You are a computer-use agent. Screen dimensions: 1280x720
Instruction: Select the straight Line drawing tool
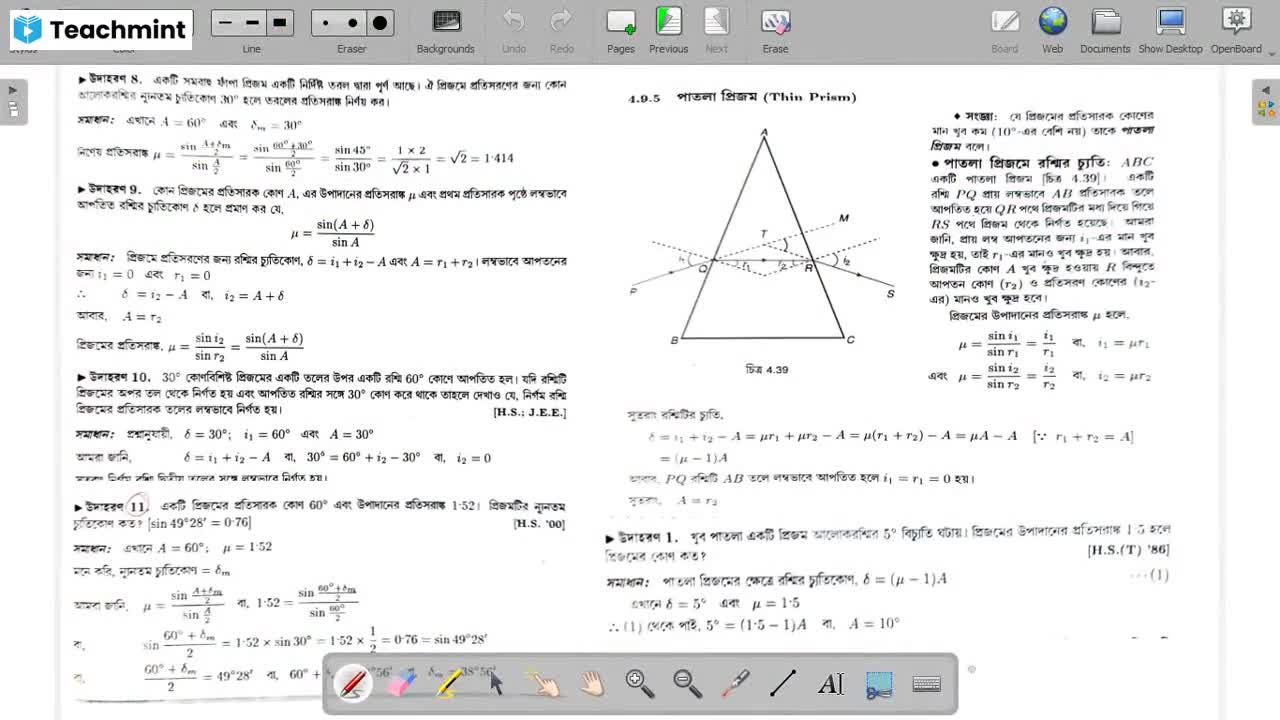[783, 683]
